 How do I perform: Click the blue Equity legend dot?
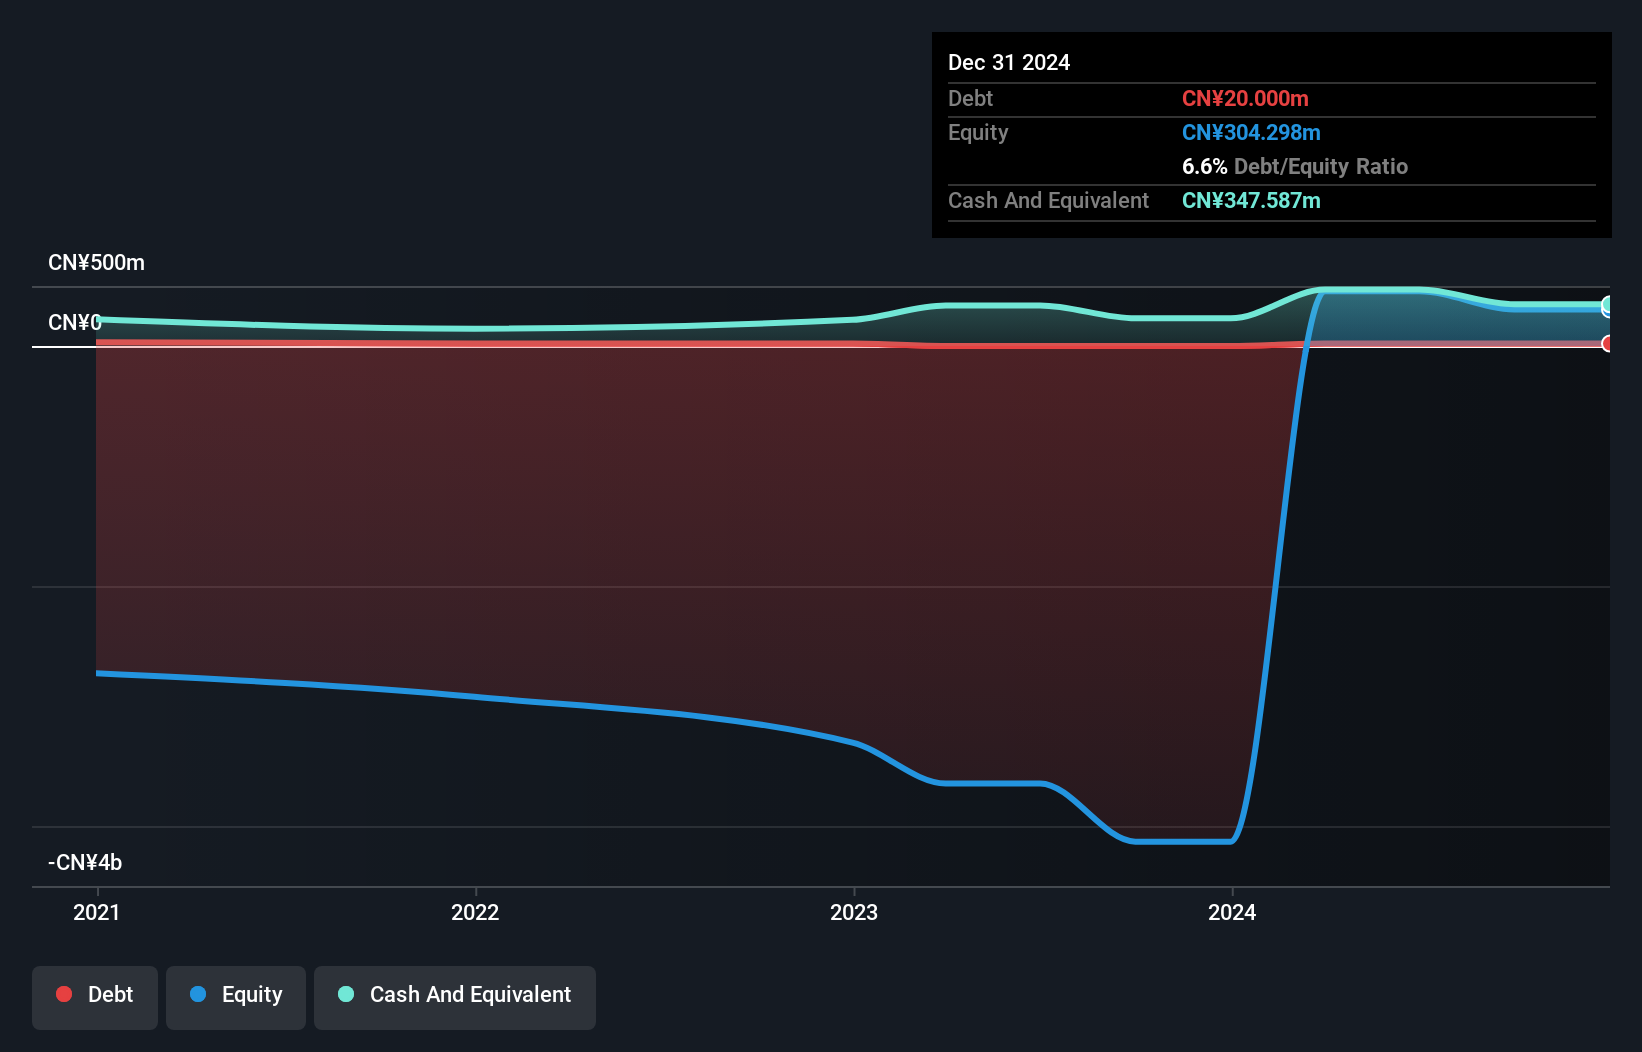(x=198, y=994)
